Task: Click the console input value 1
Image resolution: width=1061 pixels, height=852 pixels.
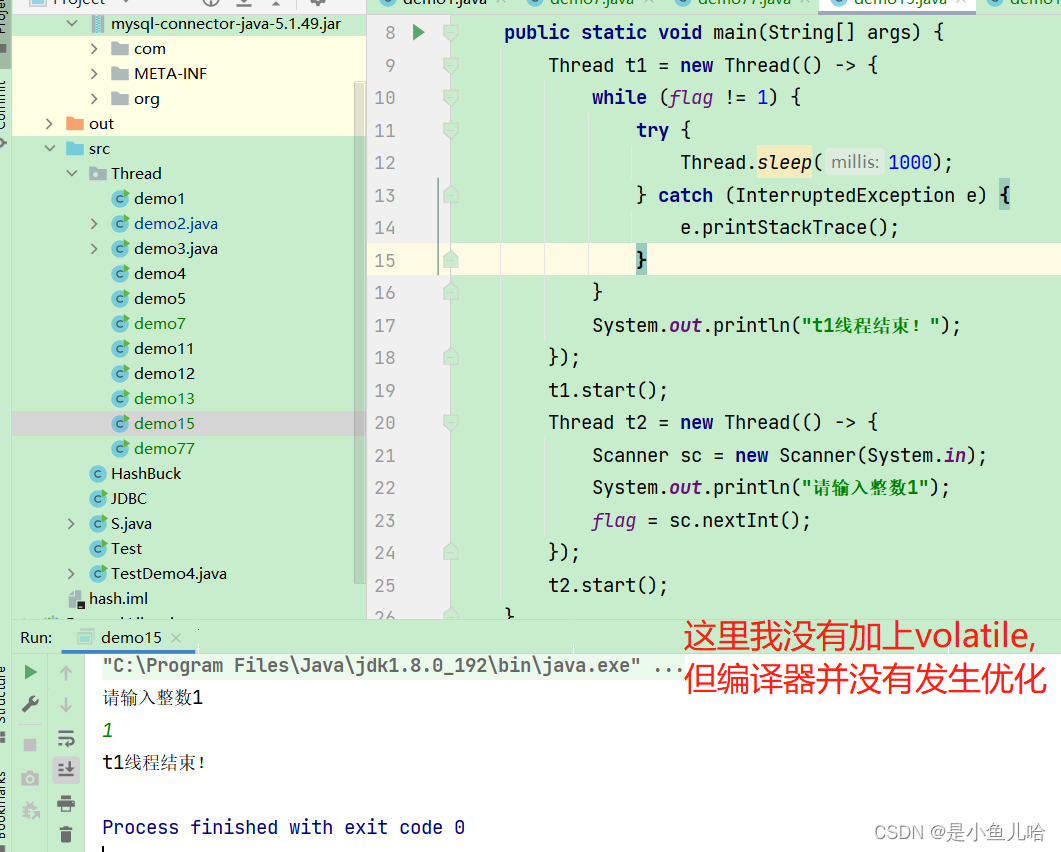Action: click(108, 730)
